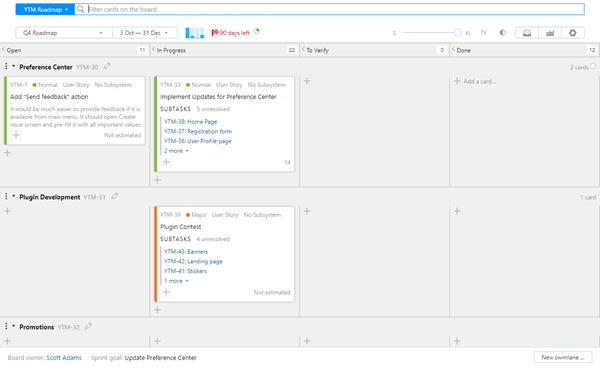This screenshot has height=374, width=600.
Task: Add card in Promotions Open cell
Action: coord(7,341)
